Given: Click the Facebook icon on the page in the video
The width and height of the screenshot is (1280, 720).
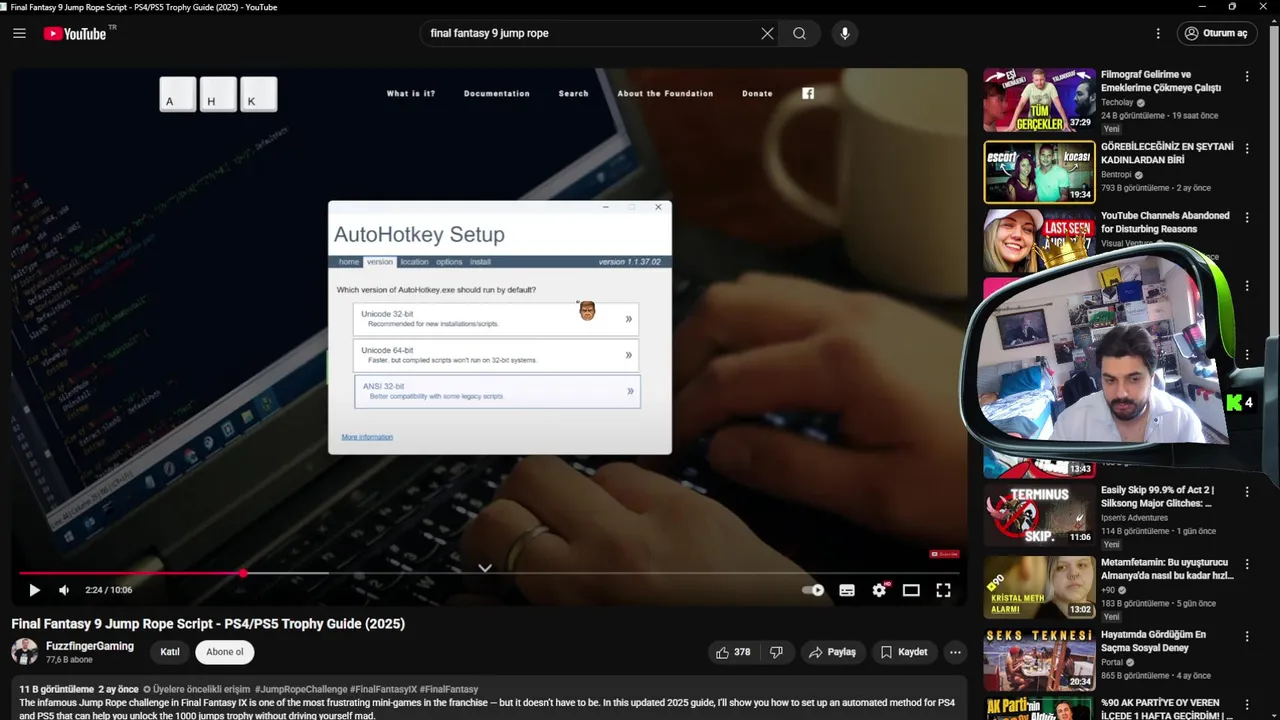Looking at the screenshot, I should click(808, 93).
